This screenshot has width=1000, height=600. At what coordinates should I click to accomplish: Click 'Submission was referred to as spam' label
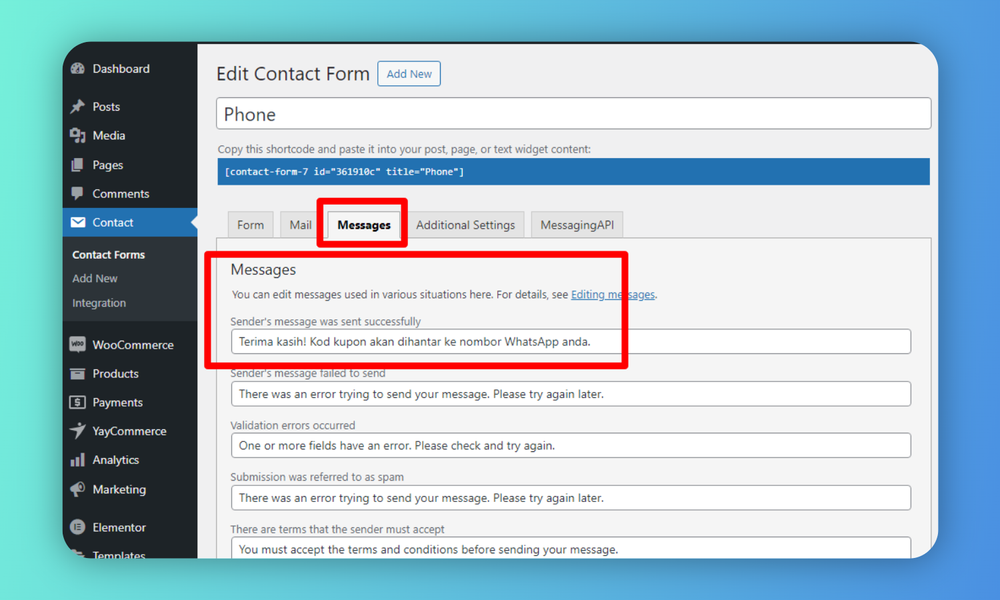tap(317, 477)
